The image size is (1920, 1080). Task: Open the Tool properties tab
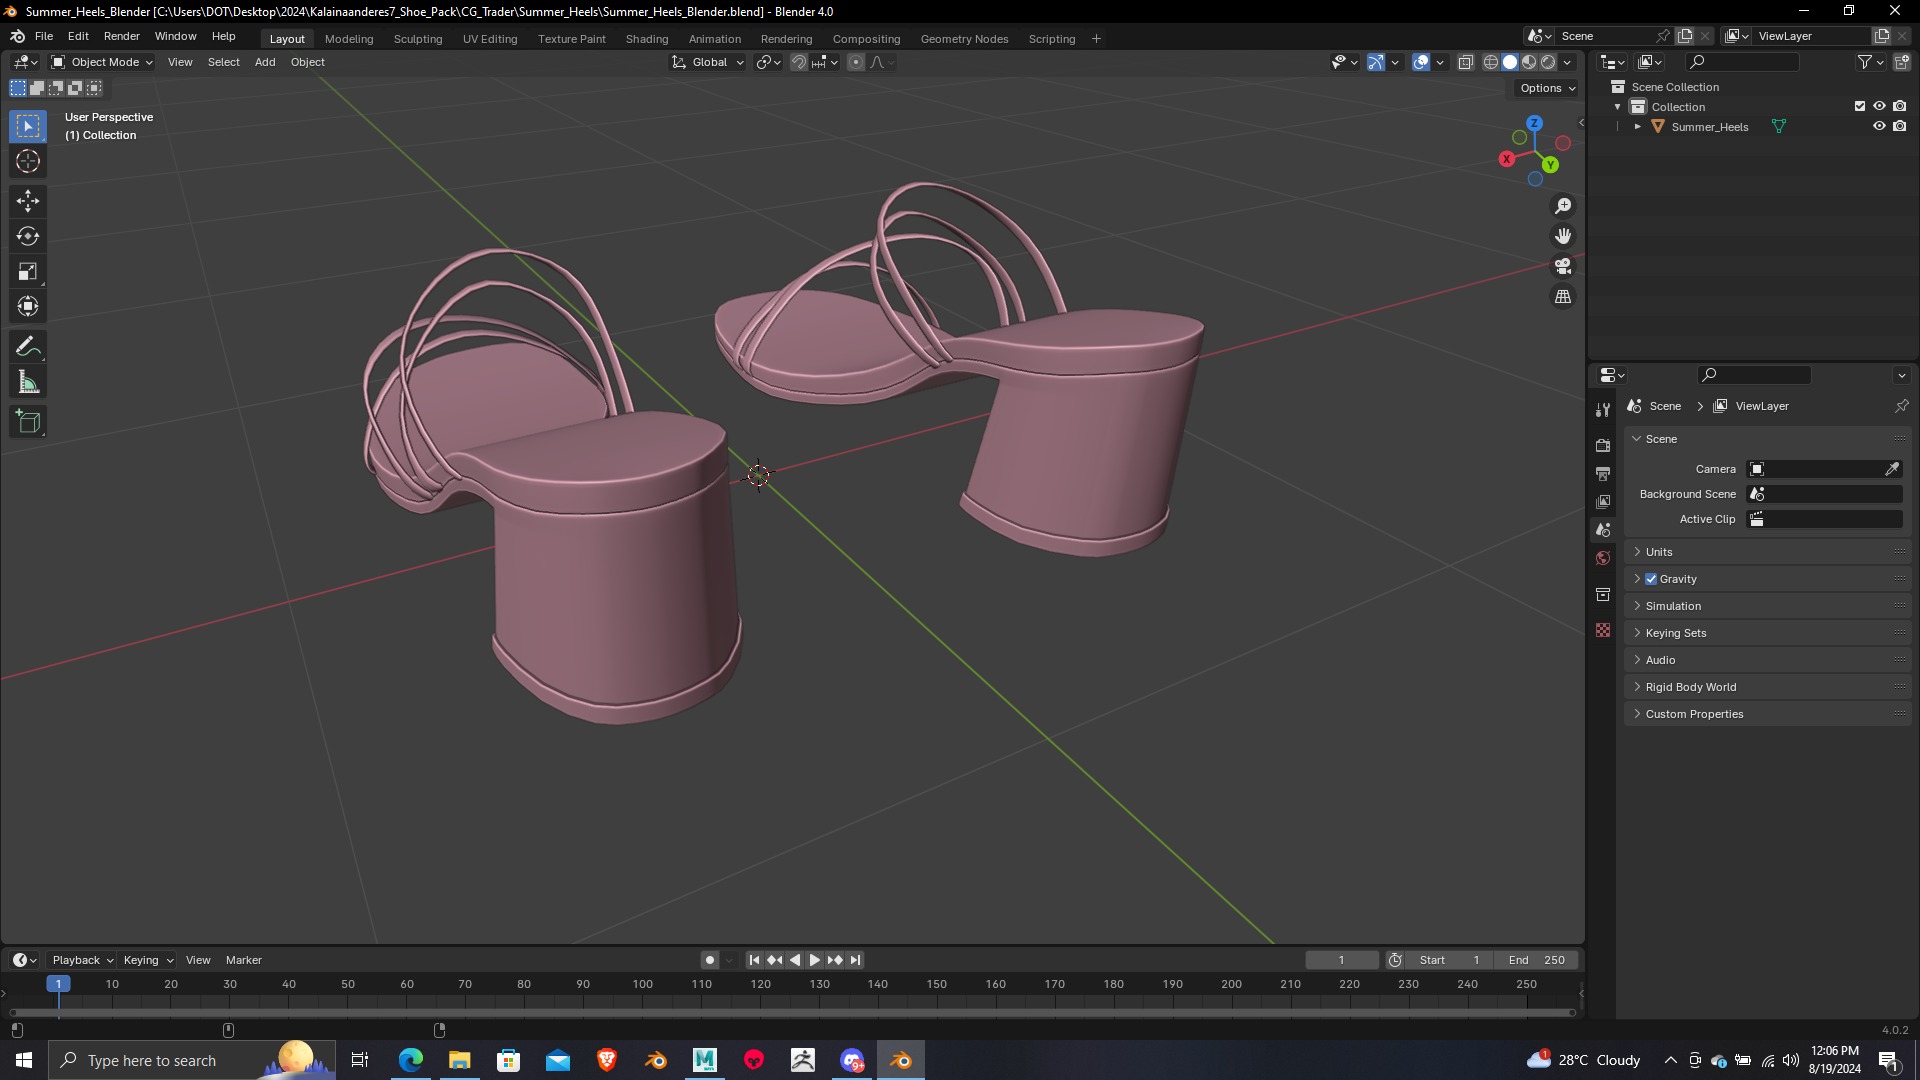pyautogui.click(x=1603, y=410)
